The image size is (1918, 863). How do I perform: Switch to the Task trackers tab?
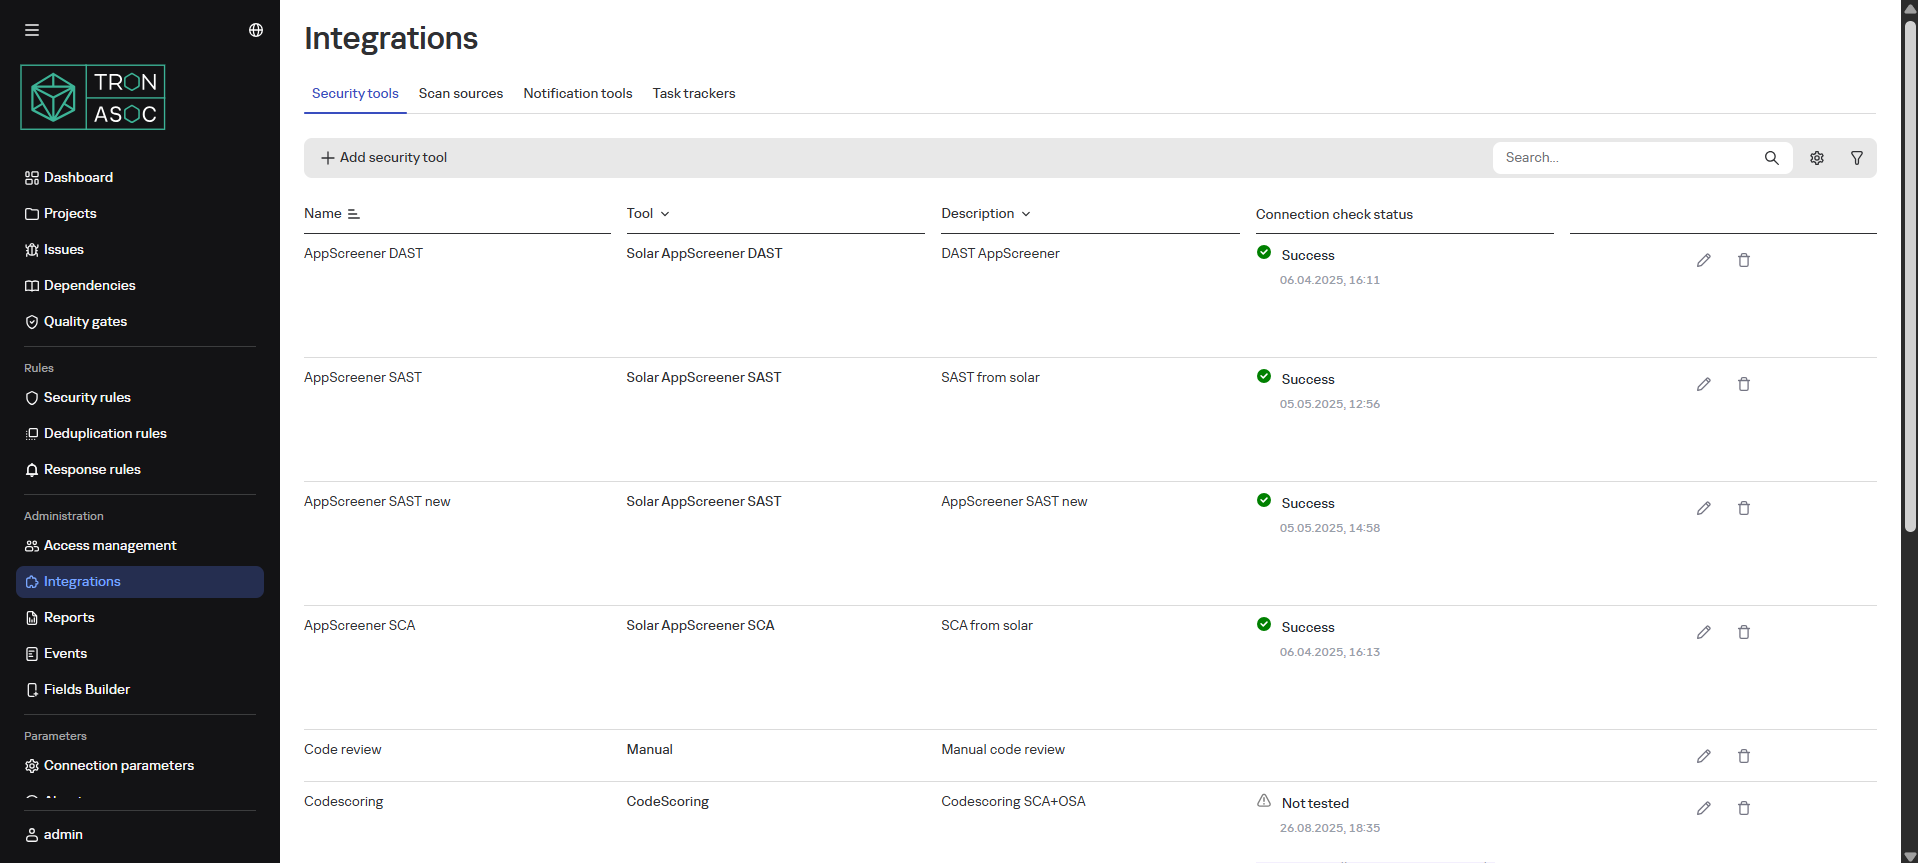(694, 93)
